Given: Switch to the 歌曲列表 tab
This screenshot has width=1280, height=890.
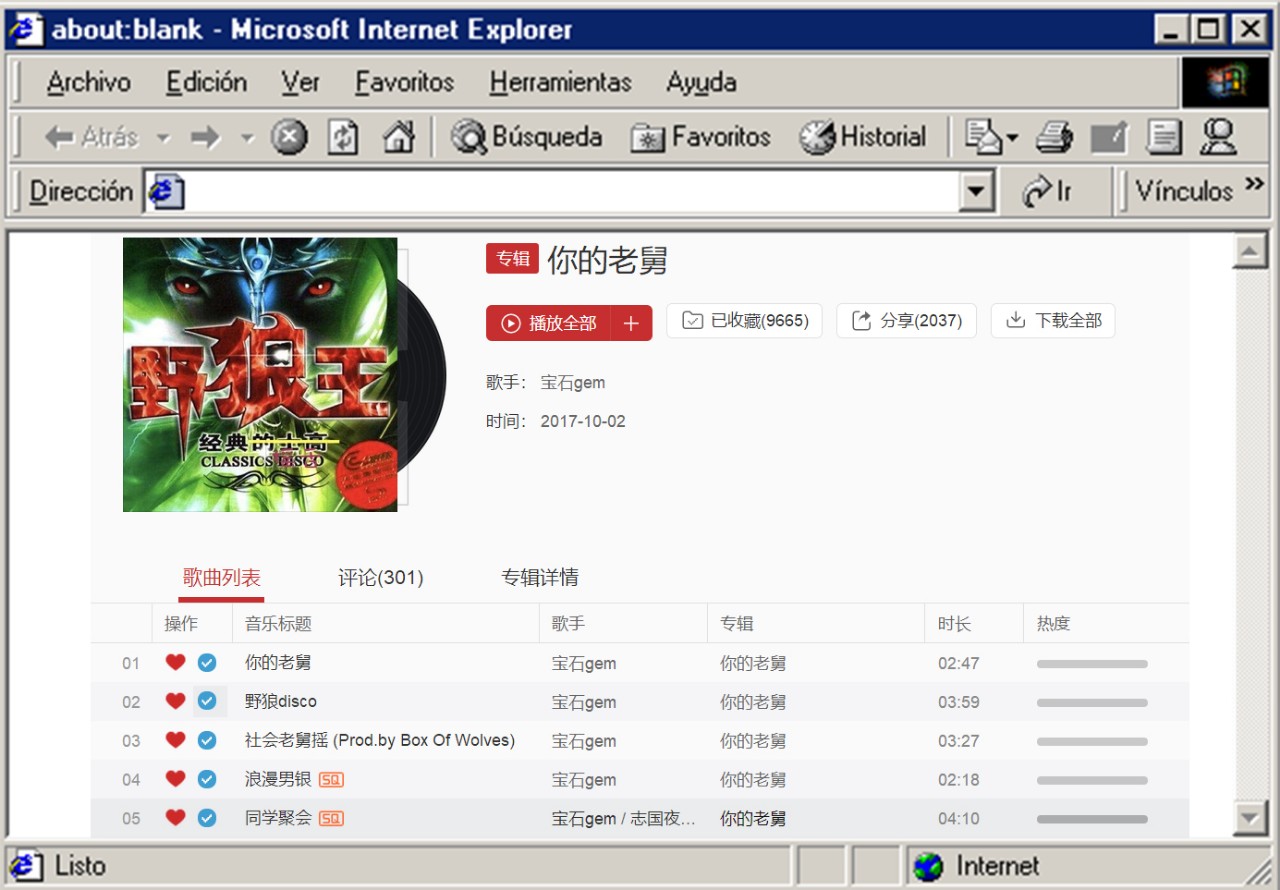Looking at the screenshot, I should 221,578.
